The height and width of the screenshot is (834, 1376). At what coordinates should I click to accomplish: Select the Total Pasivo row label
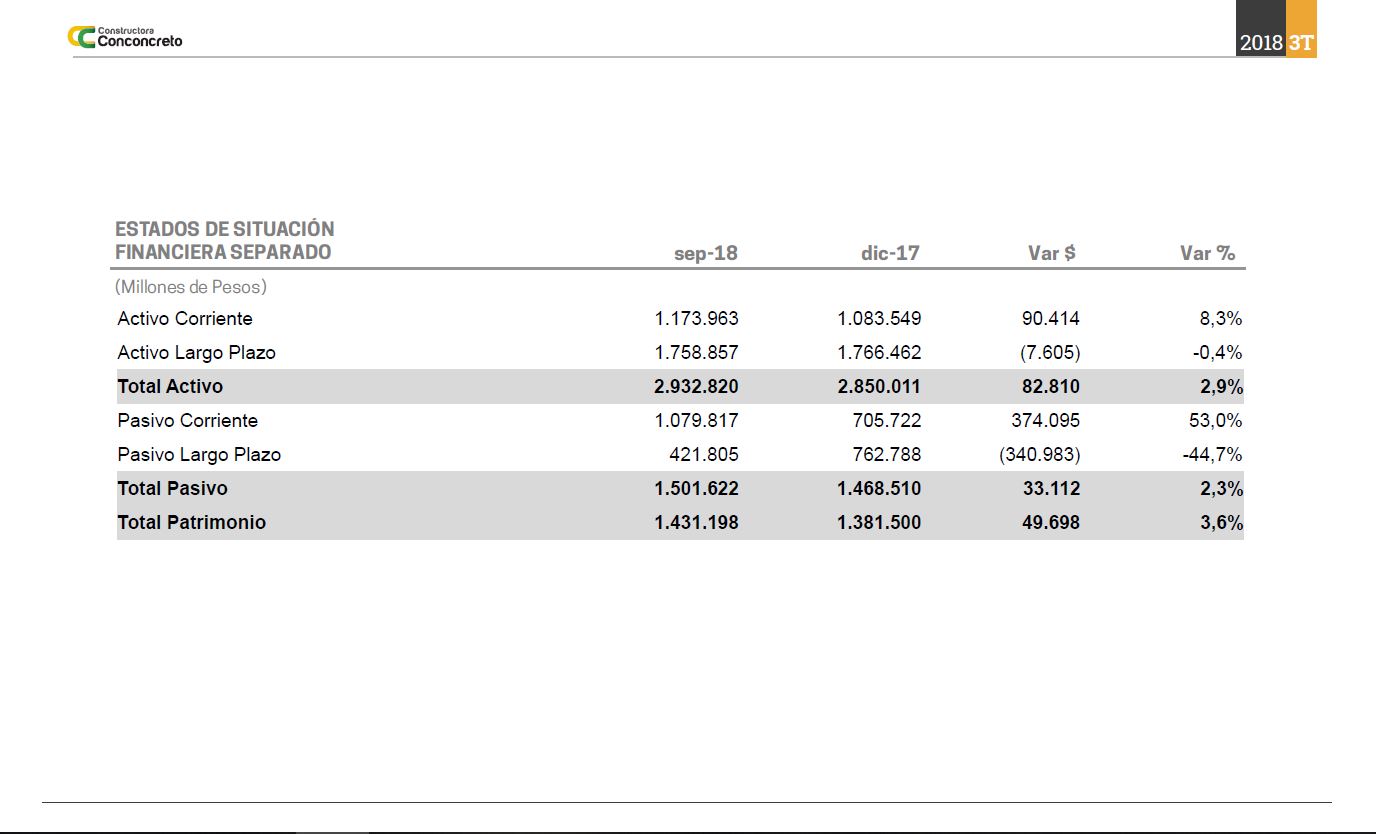coord(172,488)
